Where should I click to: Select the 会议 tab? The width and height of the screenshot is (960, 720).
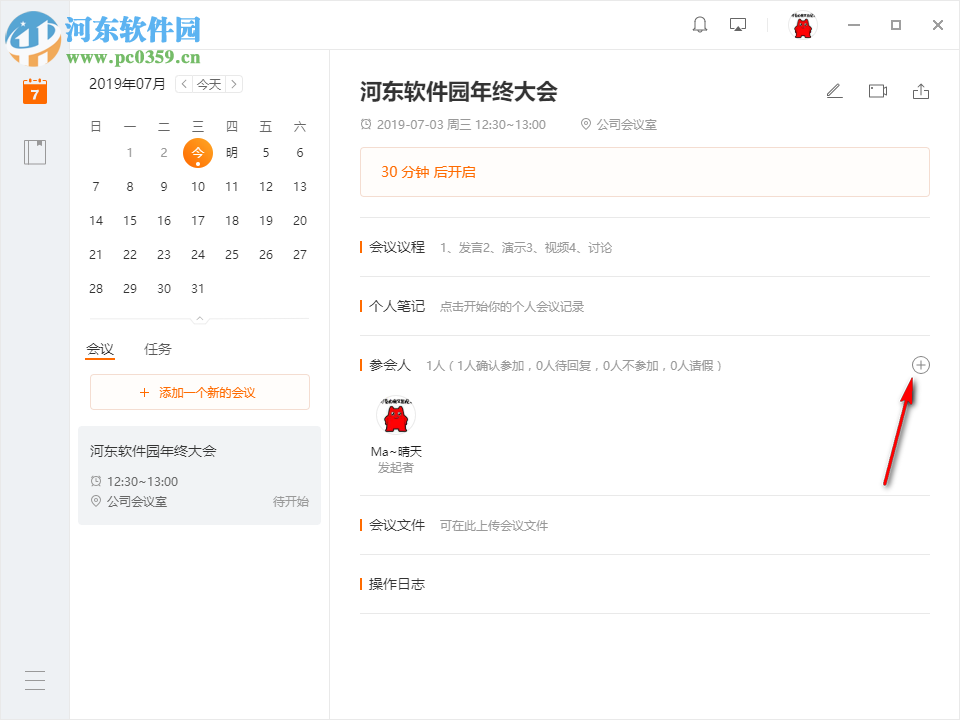[100, 349]
